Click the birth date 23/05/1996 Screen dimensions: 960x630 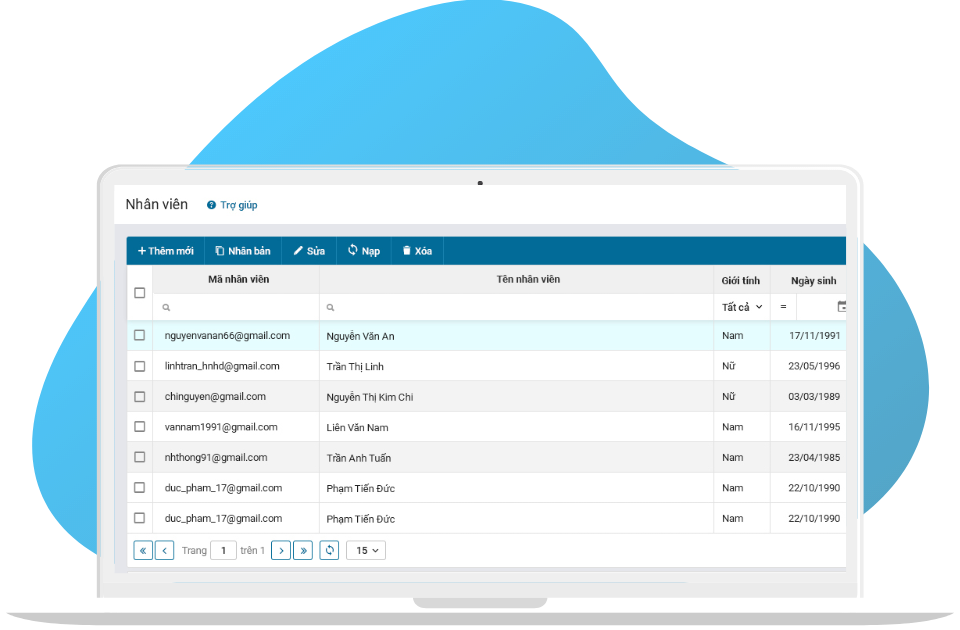pyautogui.click(x=814, y=366)
